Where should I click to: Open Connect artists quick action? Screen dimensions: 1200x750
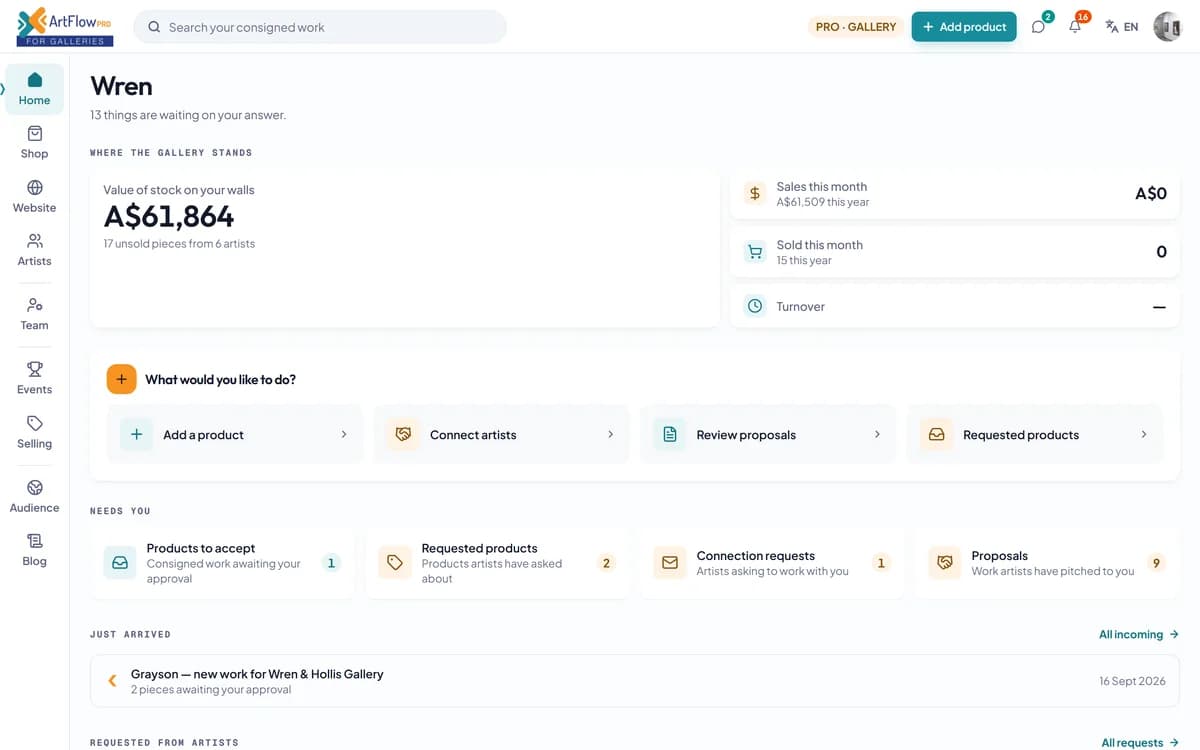click(501, 434)
